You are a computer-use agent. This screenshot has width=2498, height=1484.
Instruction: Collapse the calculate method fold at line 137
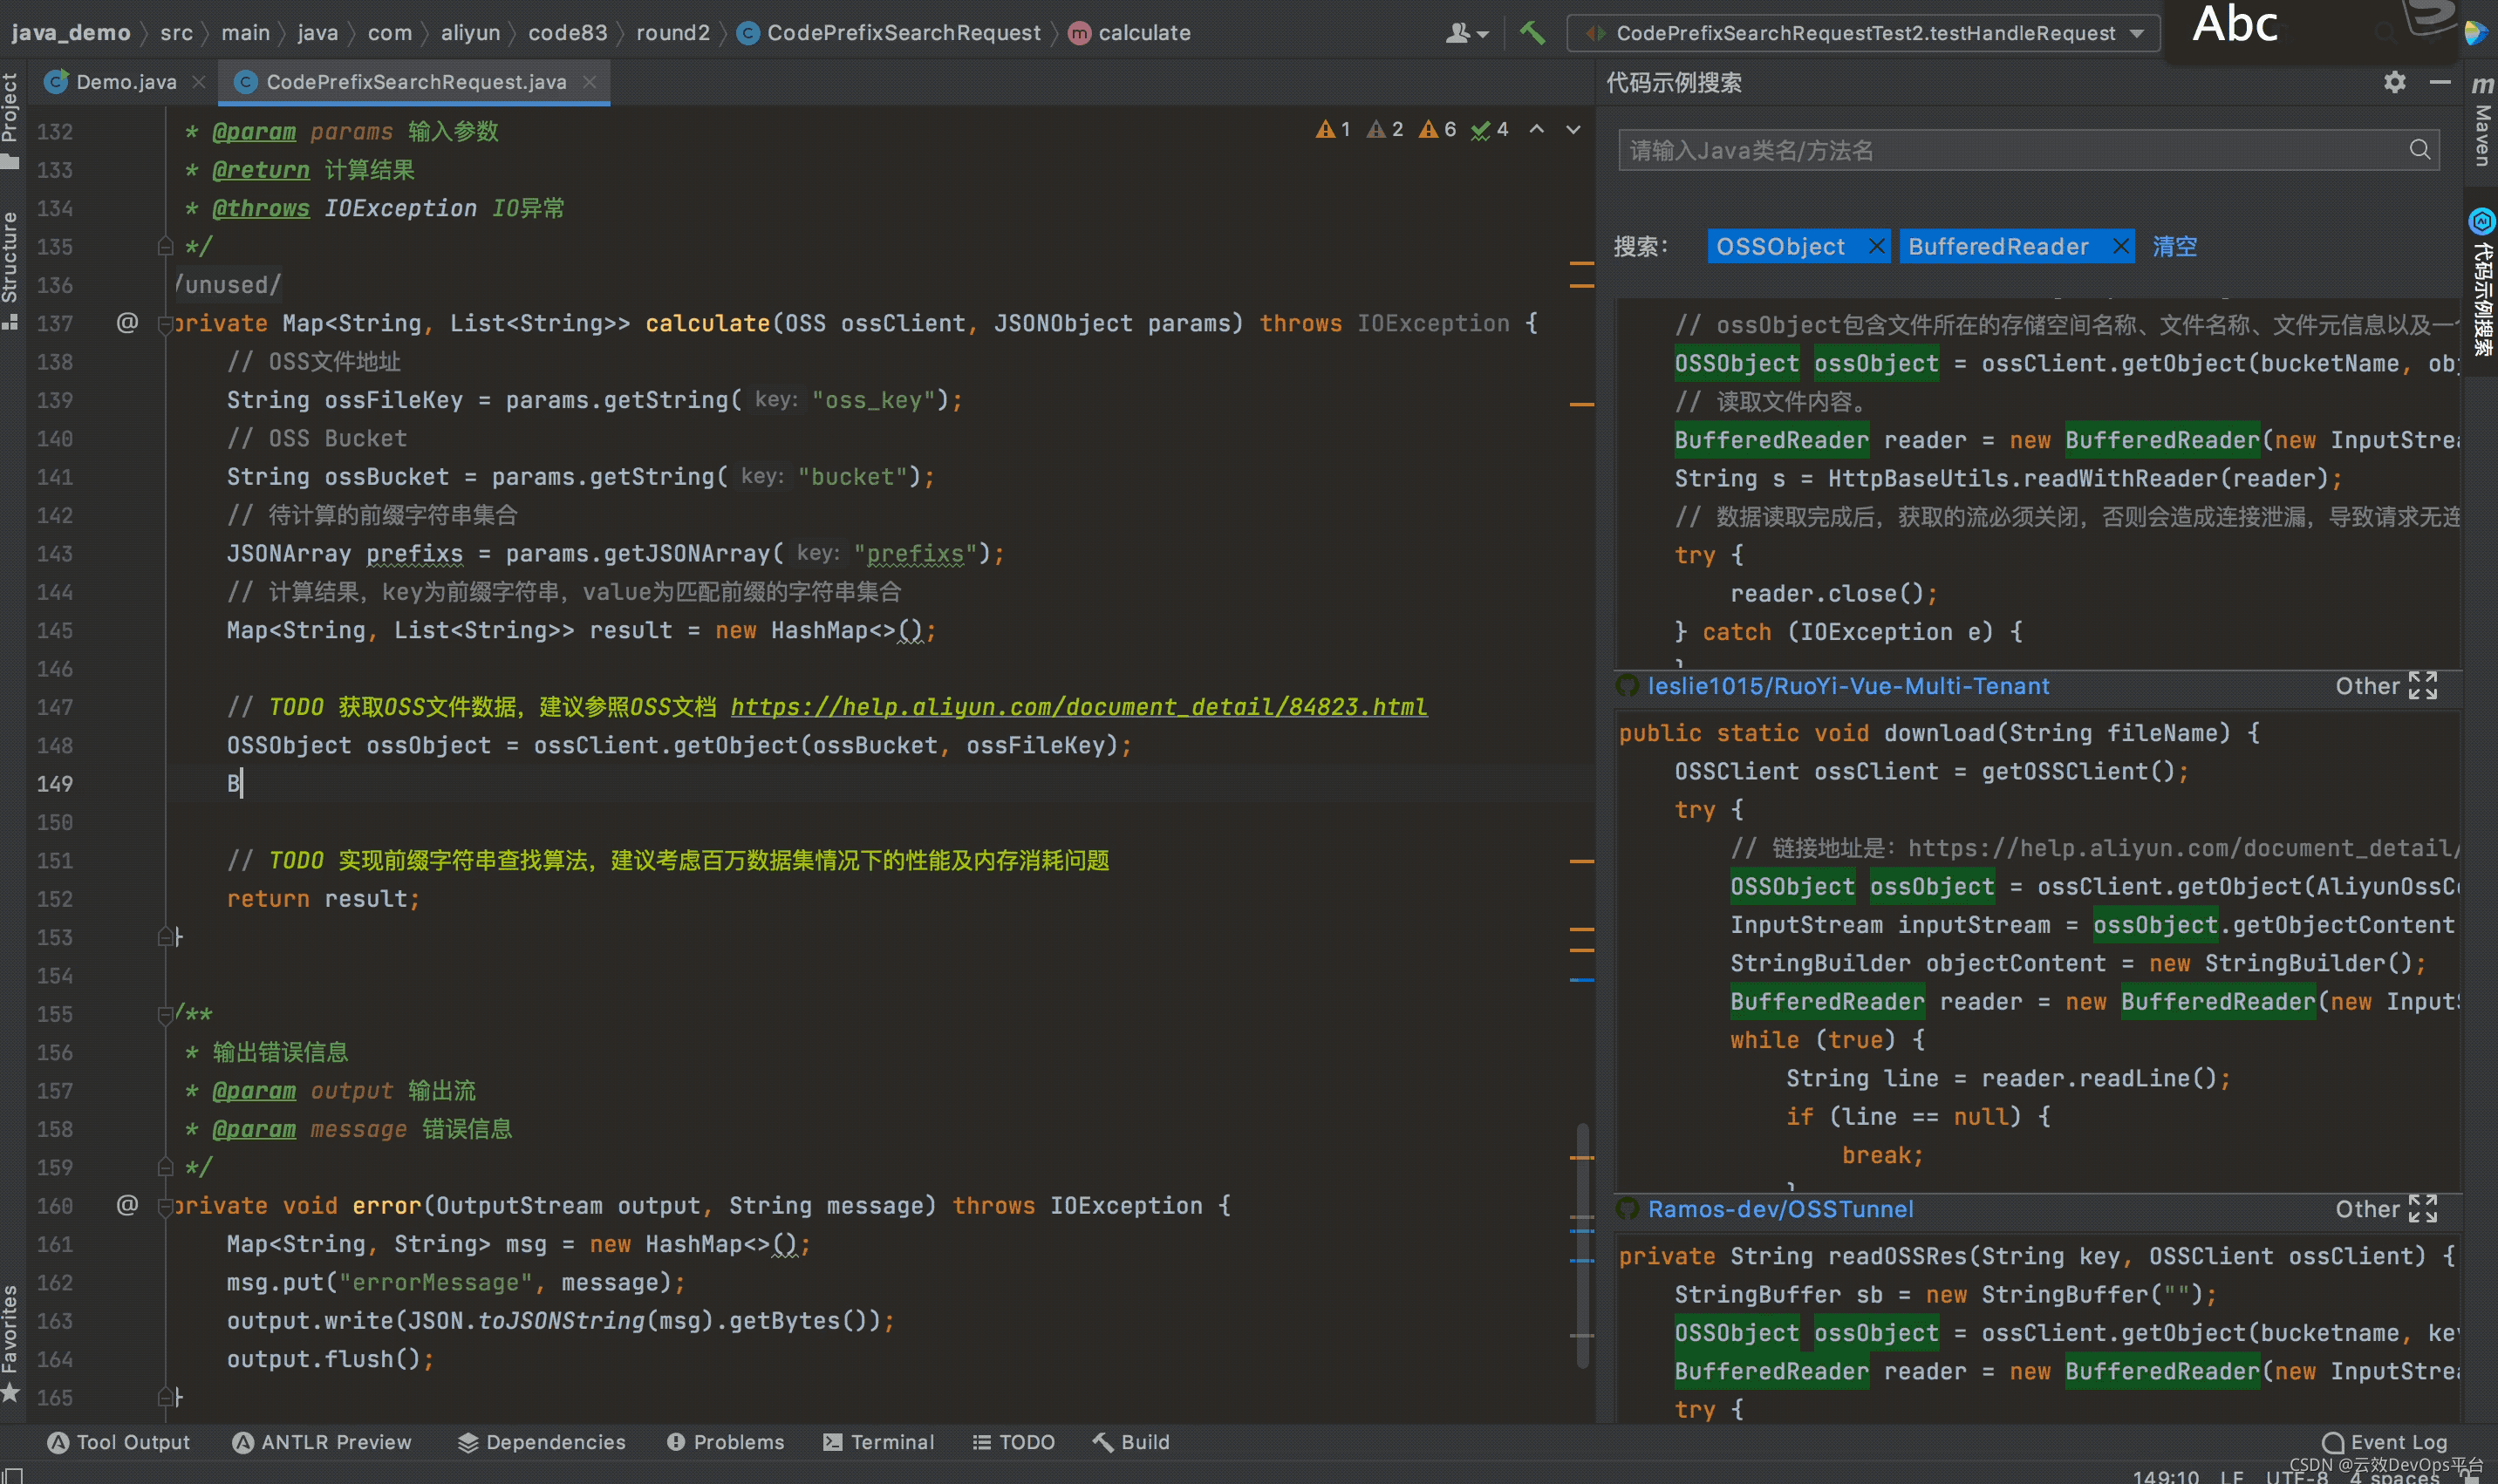165,324
